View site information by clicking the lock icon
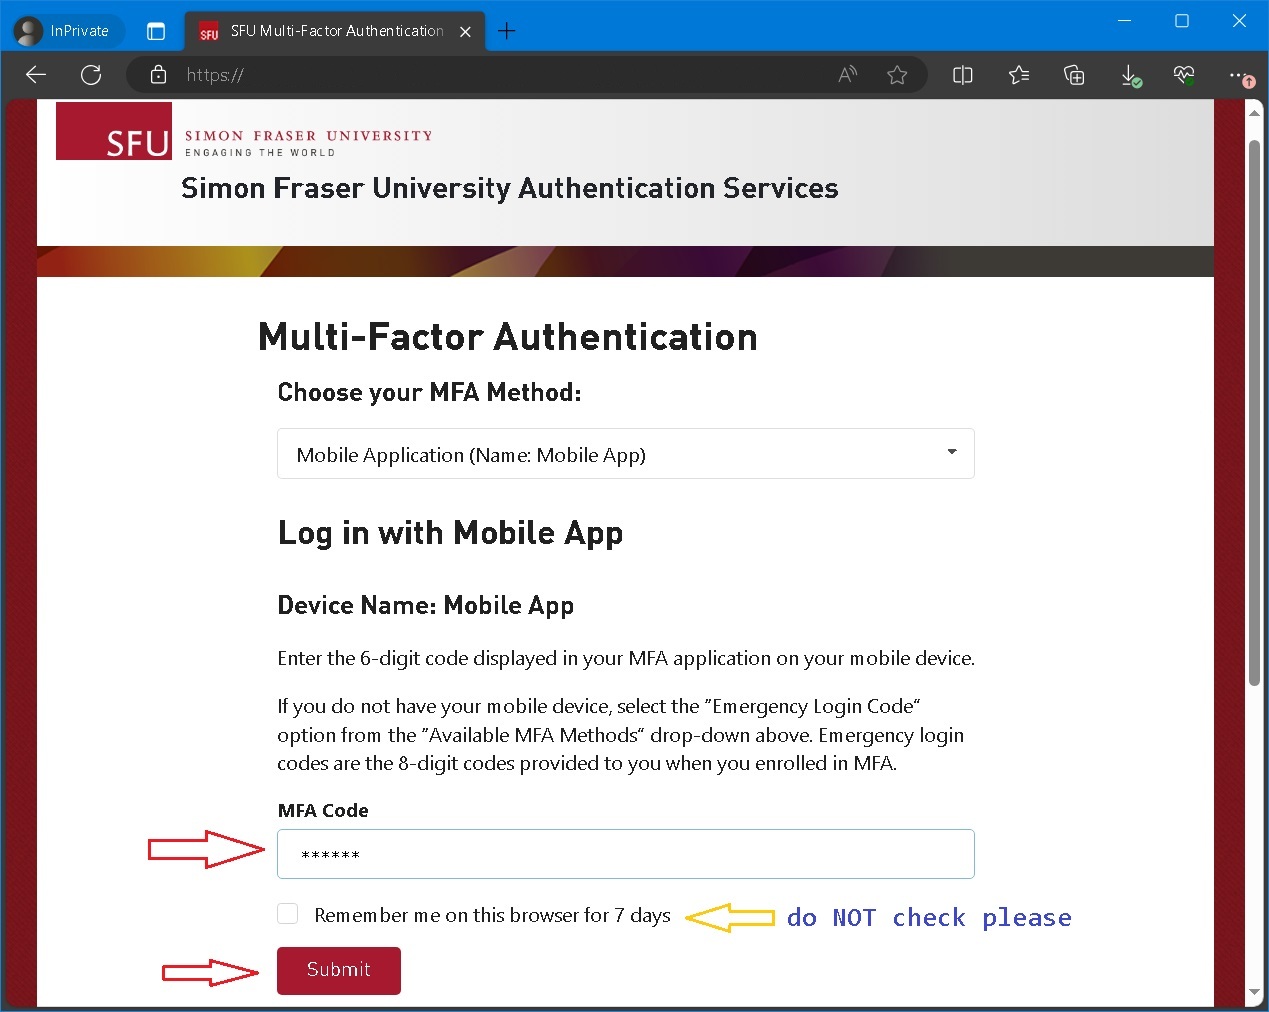This screenshot has height=1012, width=1269. (x=158, y=75)
